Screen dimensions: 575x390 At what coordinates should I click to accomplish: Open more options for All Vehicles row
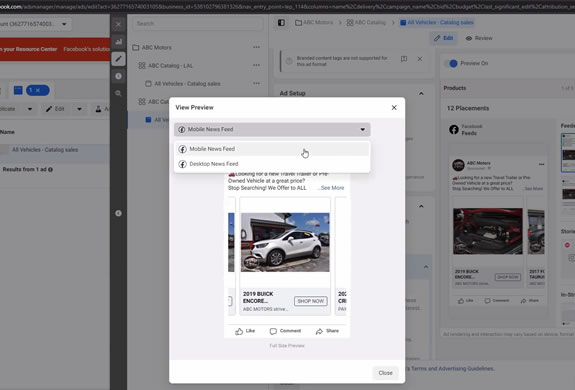256,83
